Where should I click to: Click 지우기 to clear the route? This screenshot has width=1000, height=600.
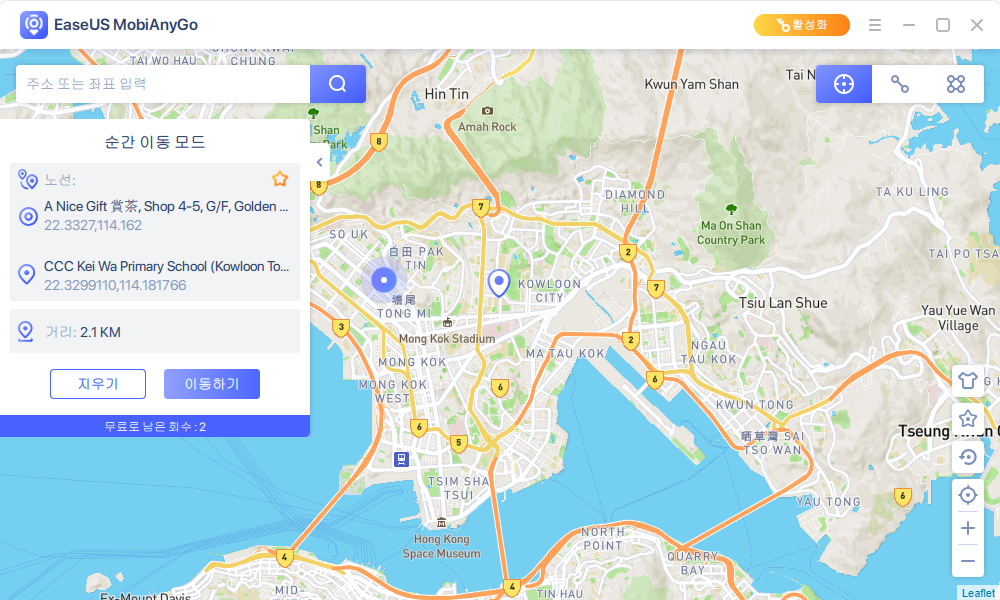coord(97,383)
